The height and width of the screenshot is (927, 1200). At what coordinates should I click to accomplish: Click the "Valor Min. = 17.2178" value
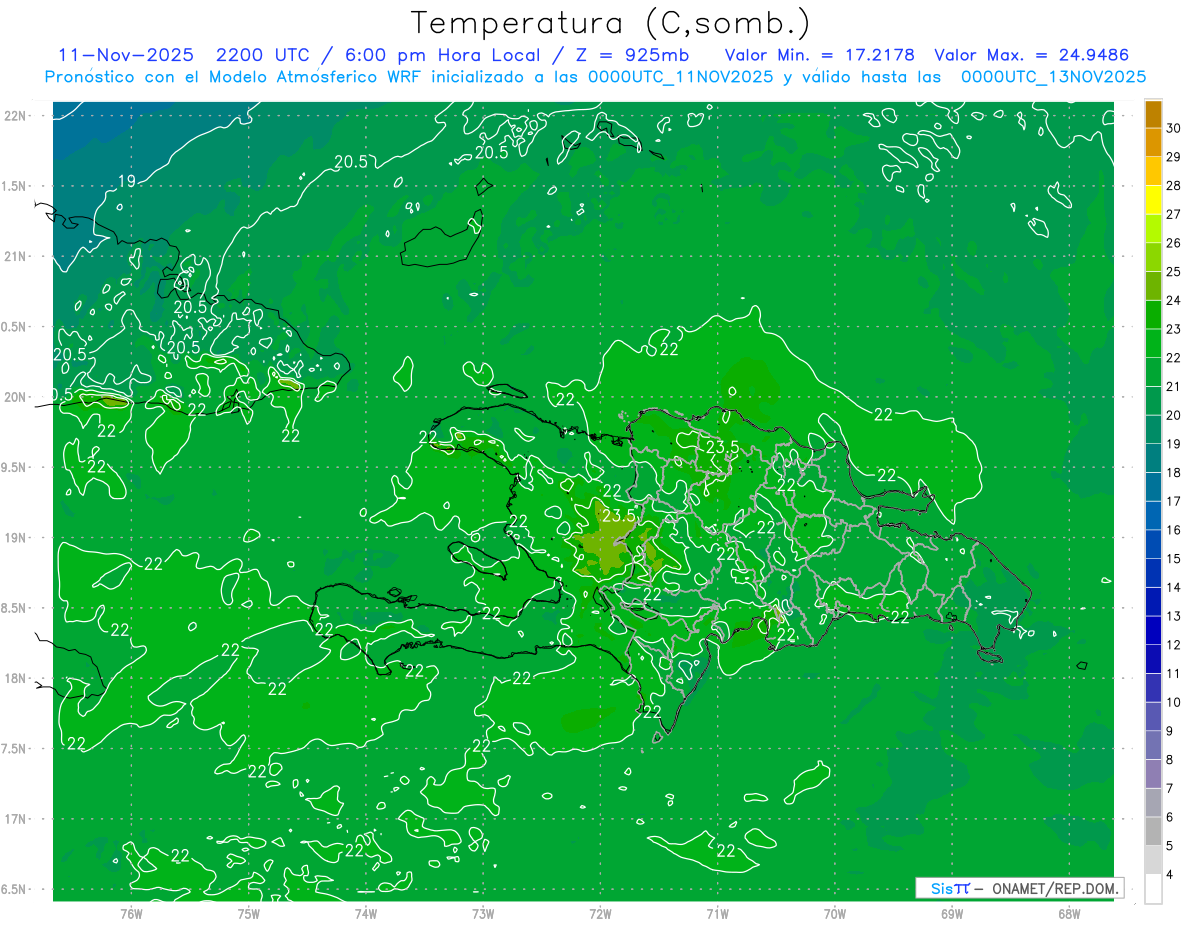[820, 55]
